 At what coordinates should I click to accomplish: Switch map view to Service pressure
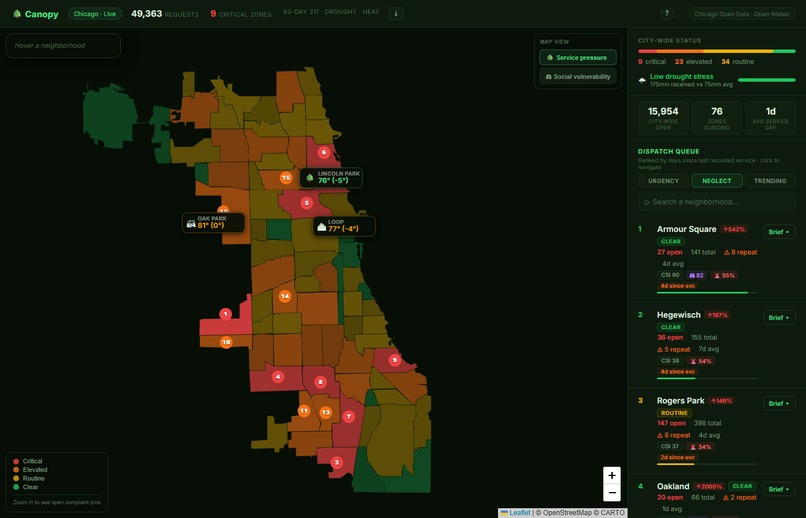point(578,58)
